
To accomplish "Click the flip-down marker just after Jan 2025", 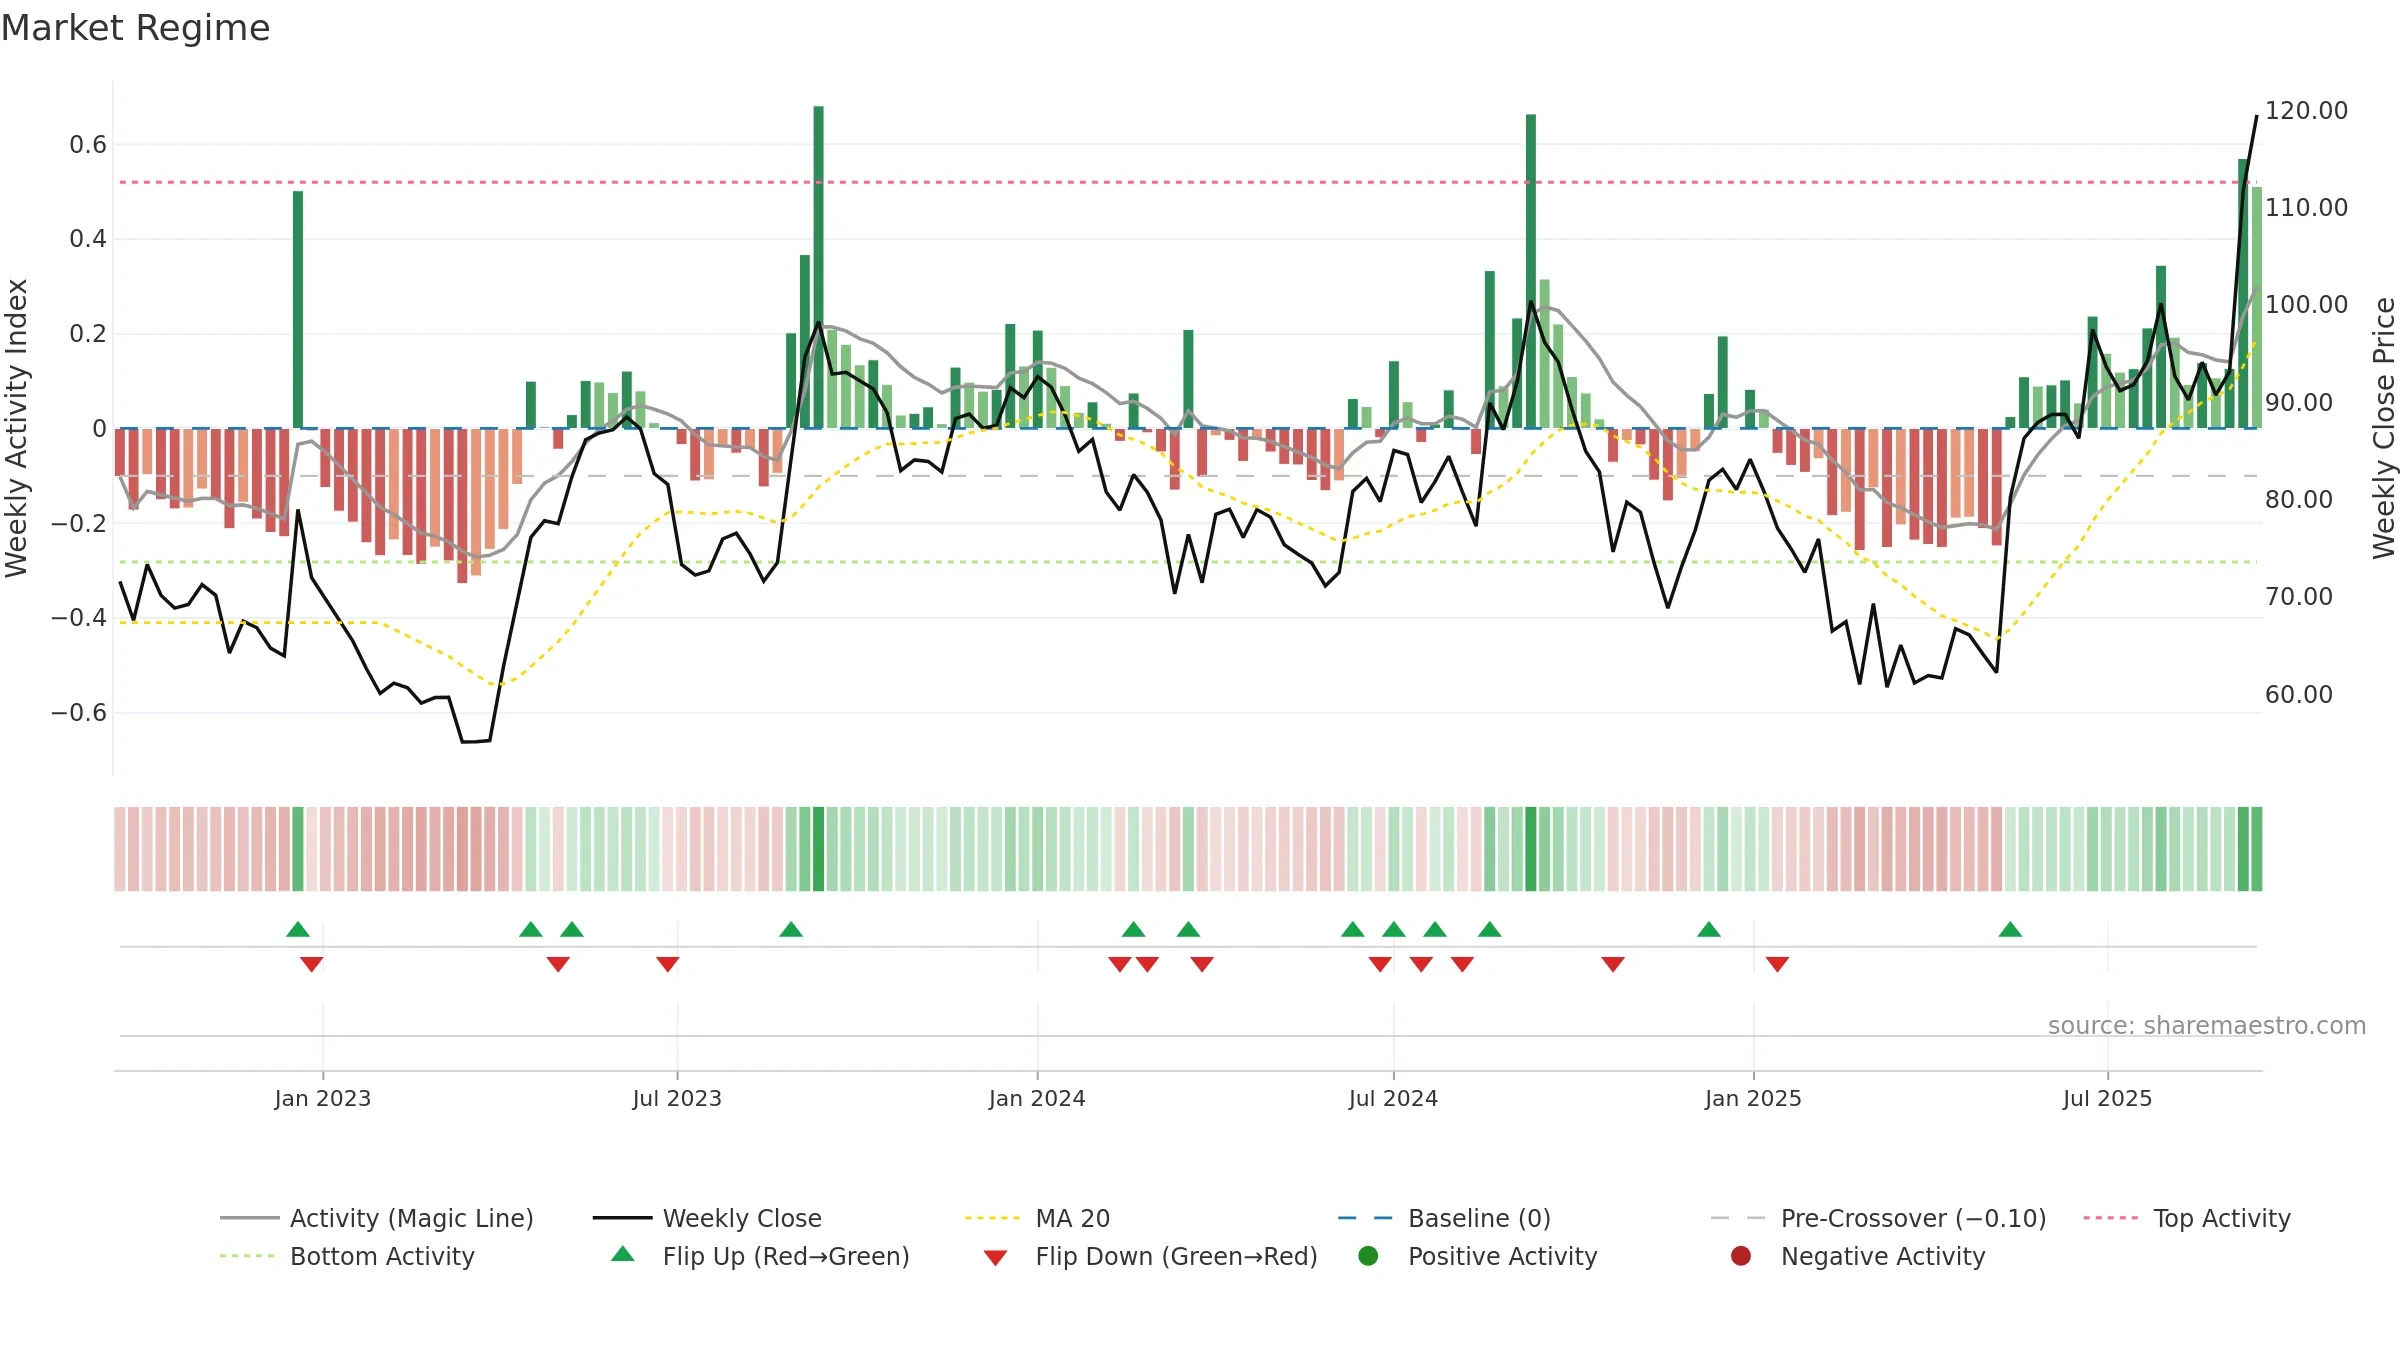I will [x=1777, y=964].
